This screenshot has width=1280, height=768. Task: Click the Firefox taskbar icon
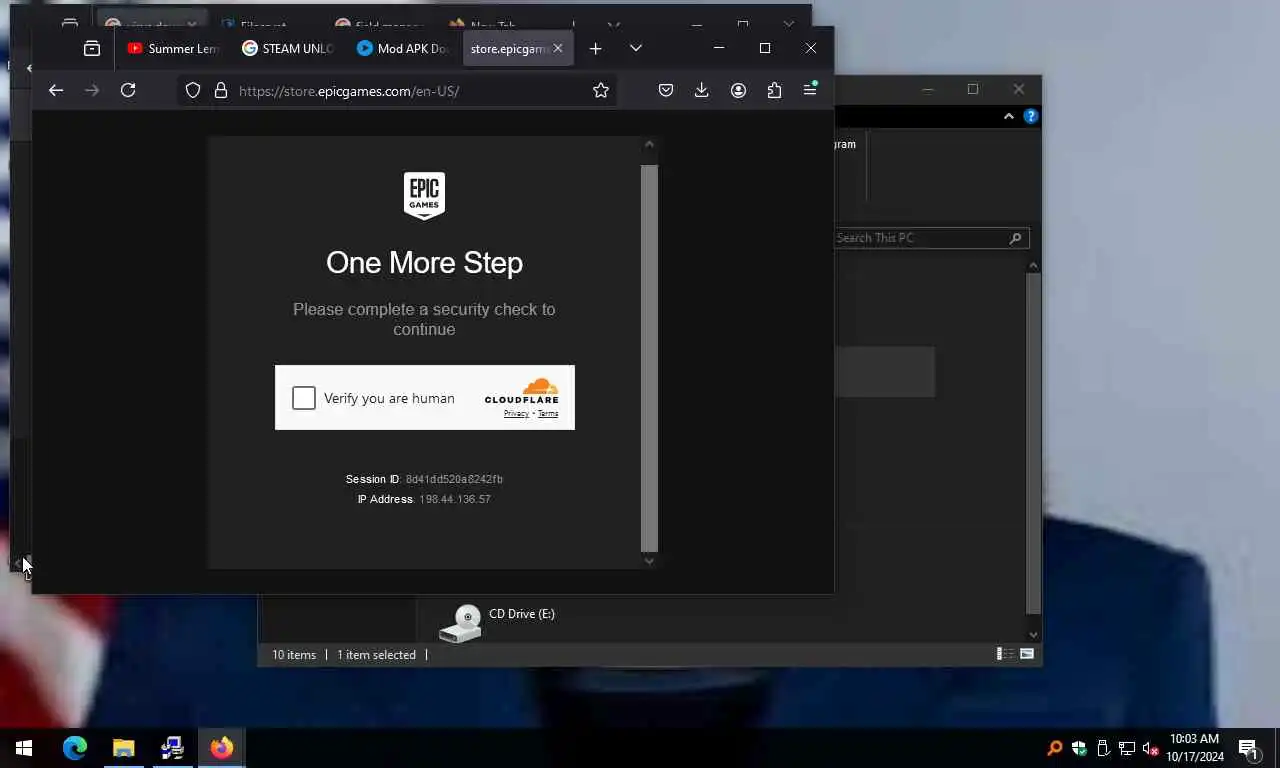[x=222, y=748]
